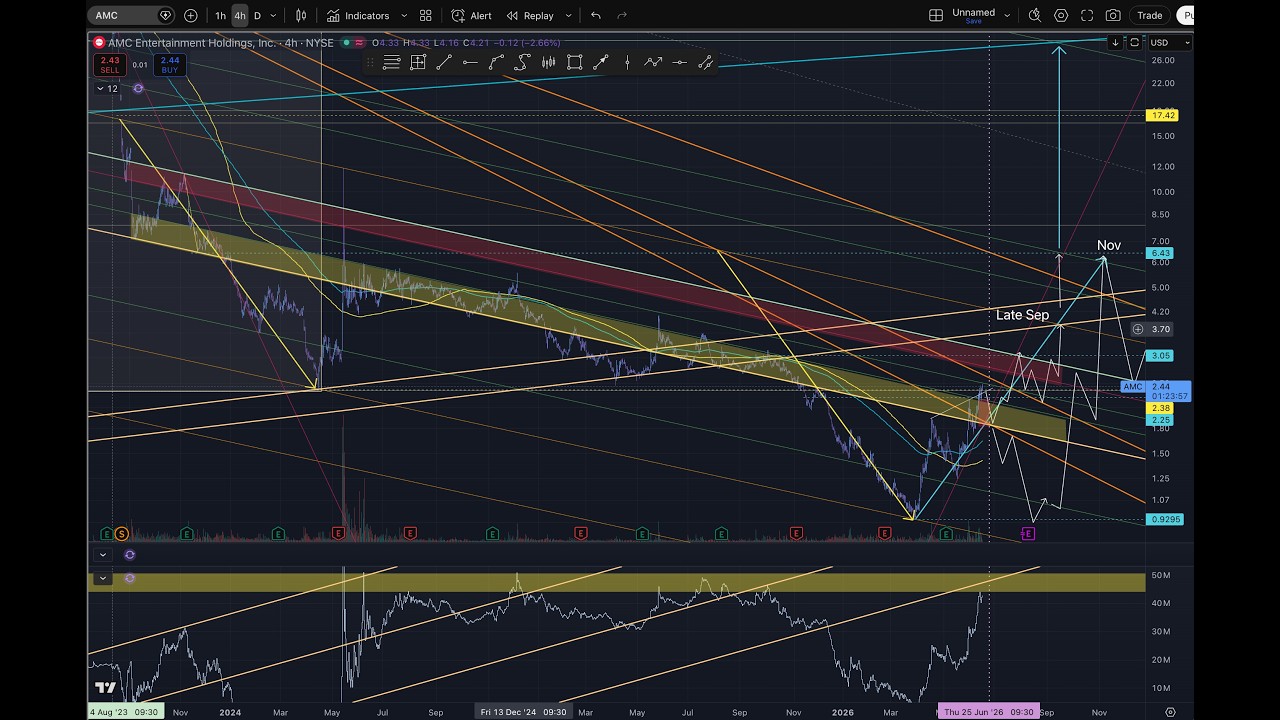The image size is (1280, 720).
Task: Click the TradingView logo
Action: [x=105, y=688]
